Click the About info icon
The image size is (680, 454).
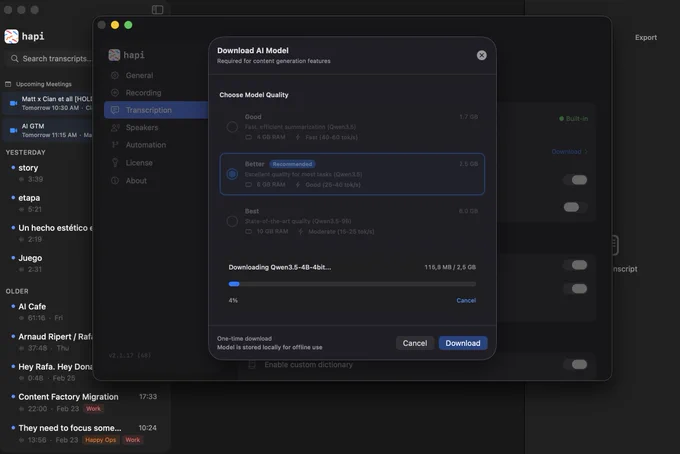tap(115, 180)
